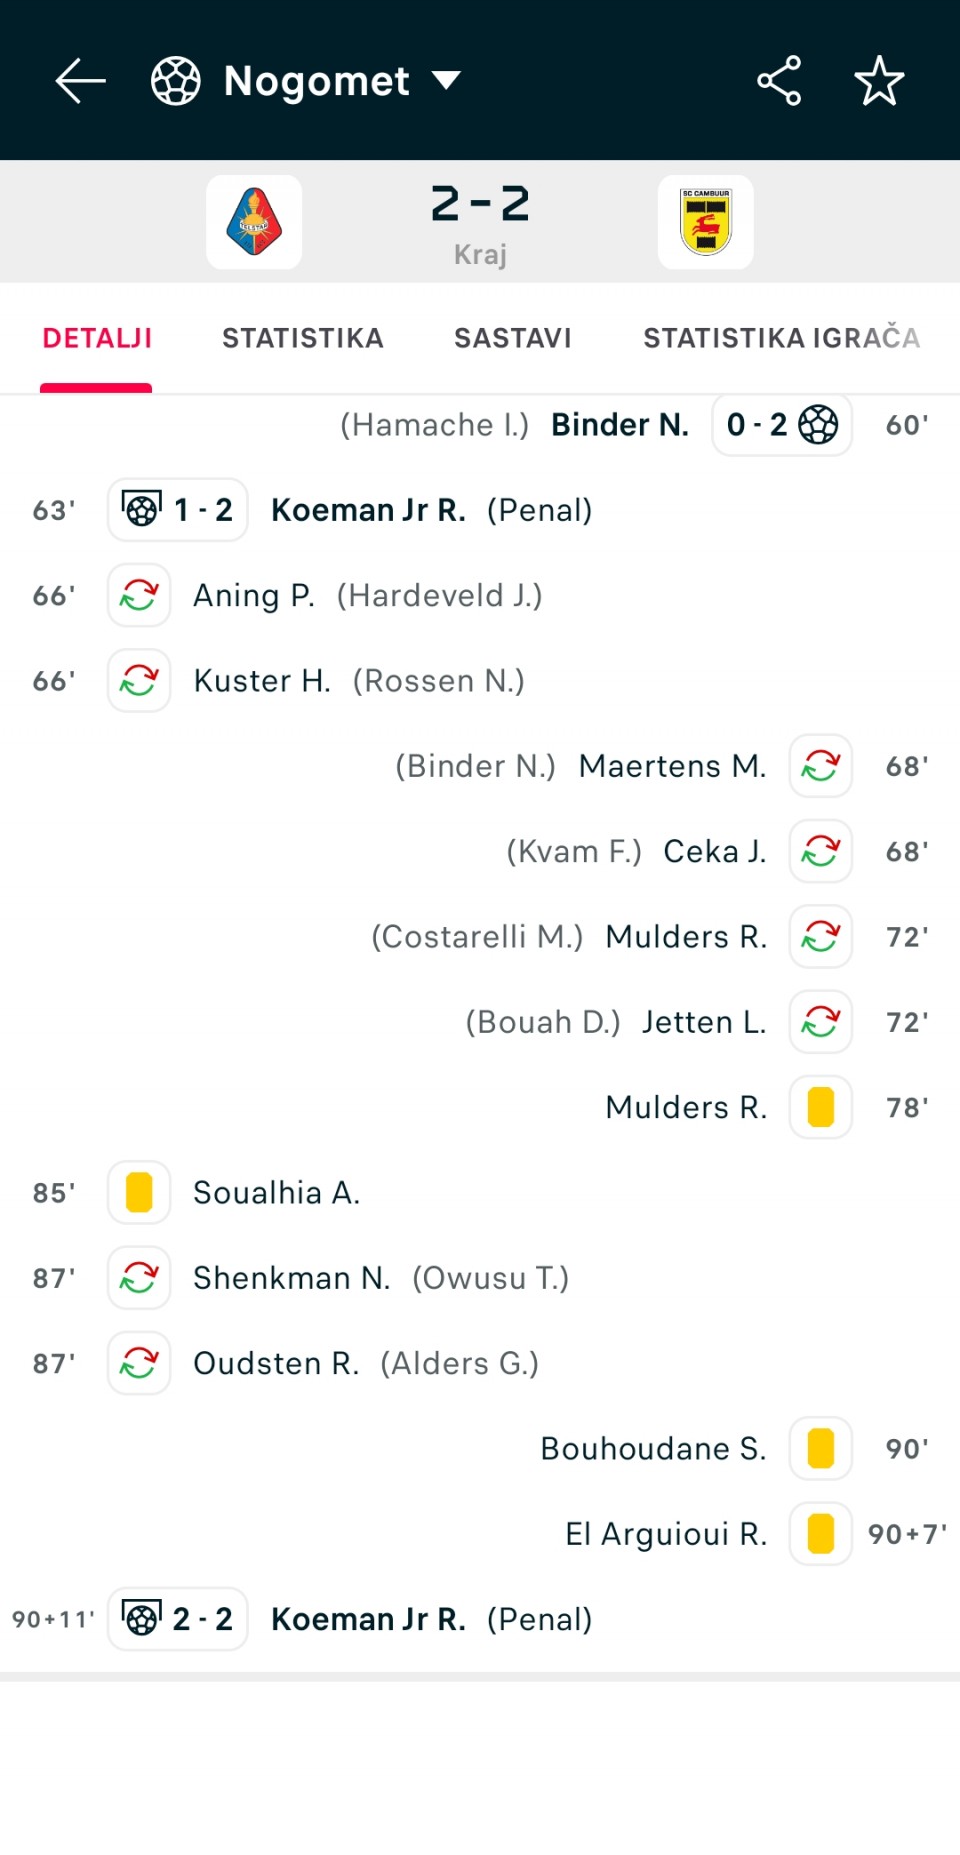The width and height of the screenshot is (960, 1855).
Task: Toggle the favorite star icon
Action: click(879, 81)
